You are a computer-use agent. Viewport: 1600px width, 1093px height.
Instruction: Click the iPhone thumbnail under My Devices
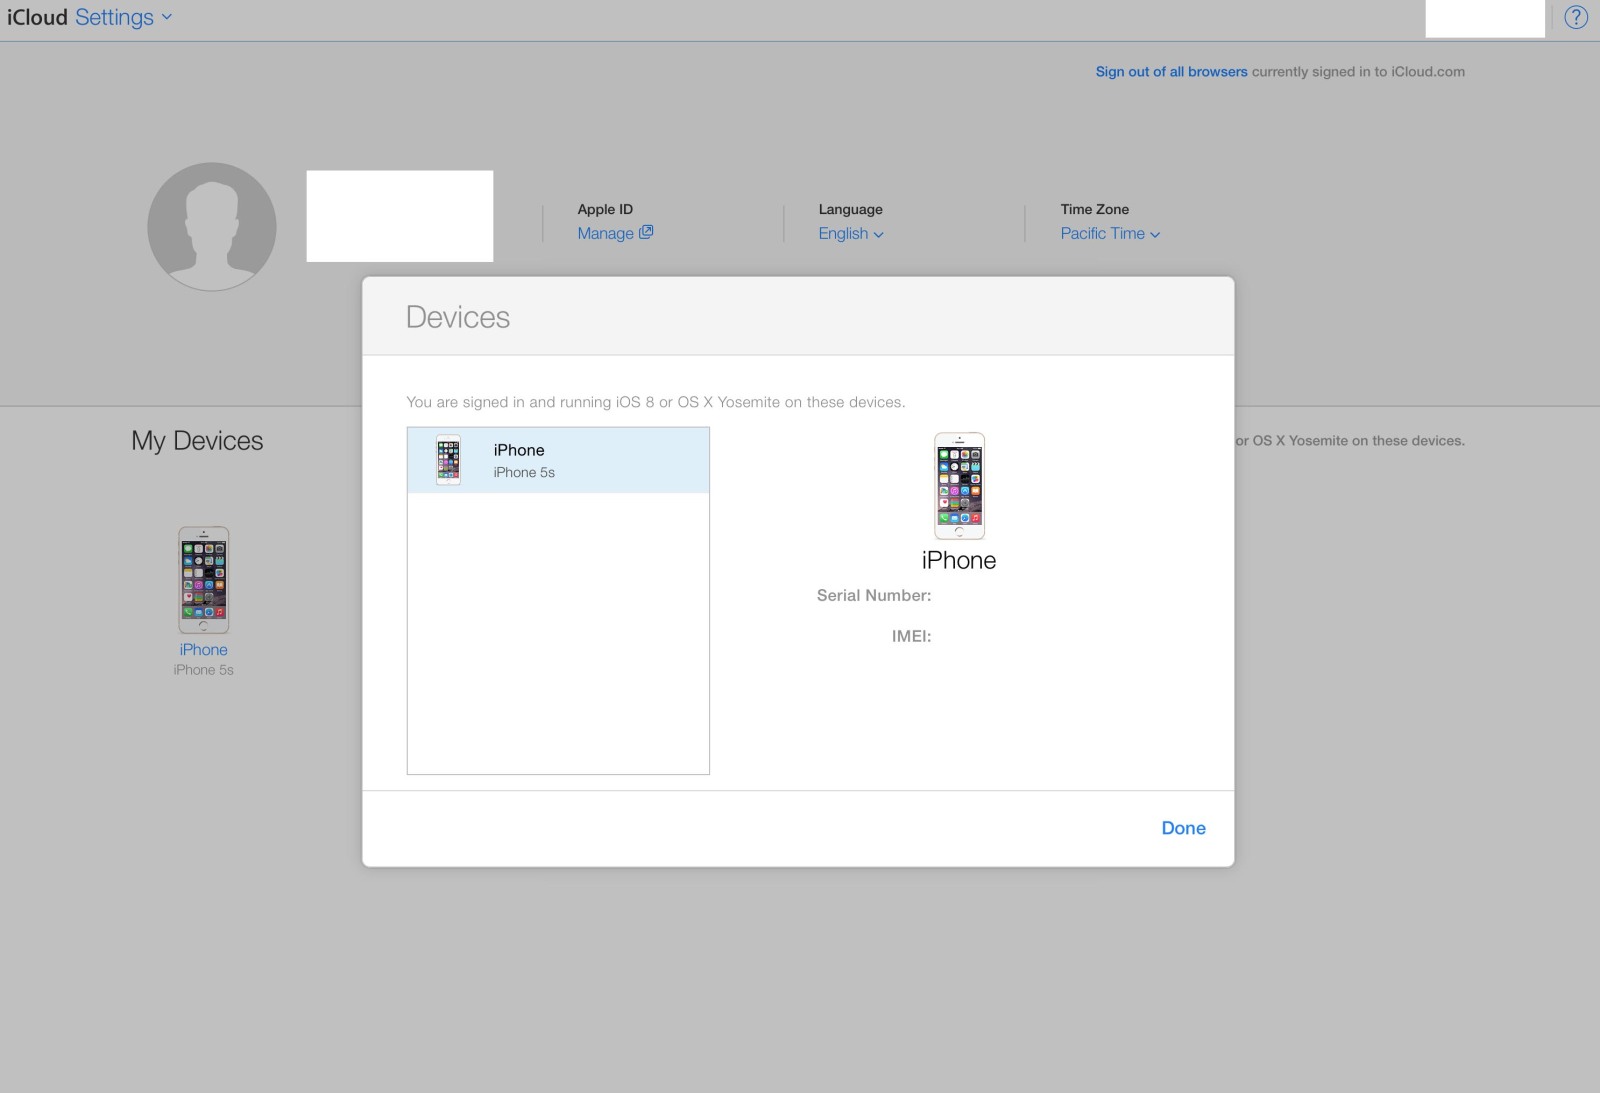coord(204,580)
